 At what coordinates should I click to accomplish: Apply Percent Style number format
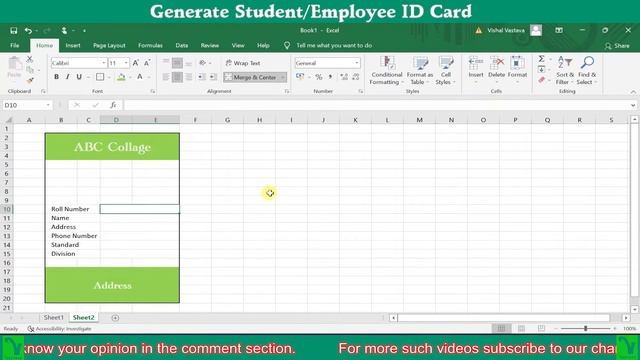(x=319, y=77)
